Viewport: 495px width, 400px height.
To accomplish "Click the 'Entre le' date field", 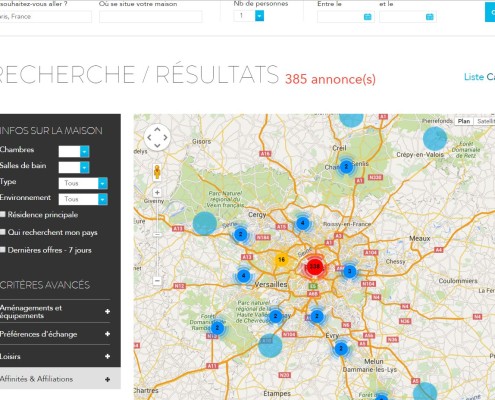I will coord(346,17).
